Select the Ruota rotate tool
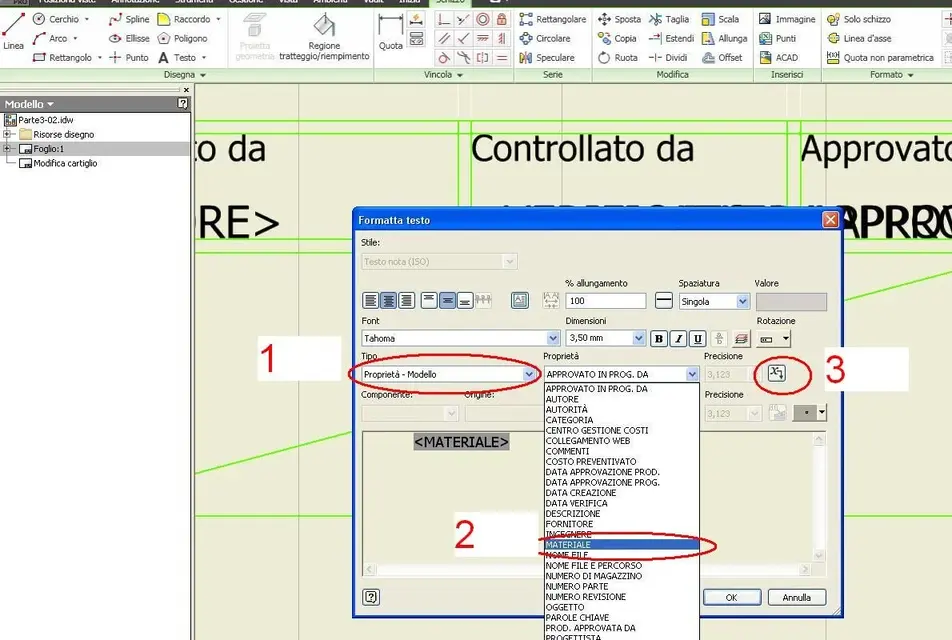Screen dimensions: 952x640 pos(617,58)
